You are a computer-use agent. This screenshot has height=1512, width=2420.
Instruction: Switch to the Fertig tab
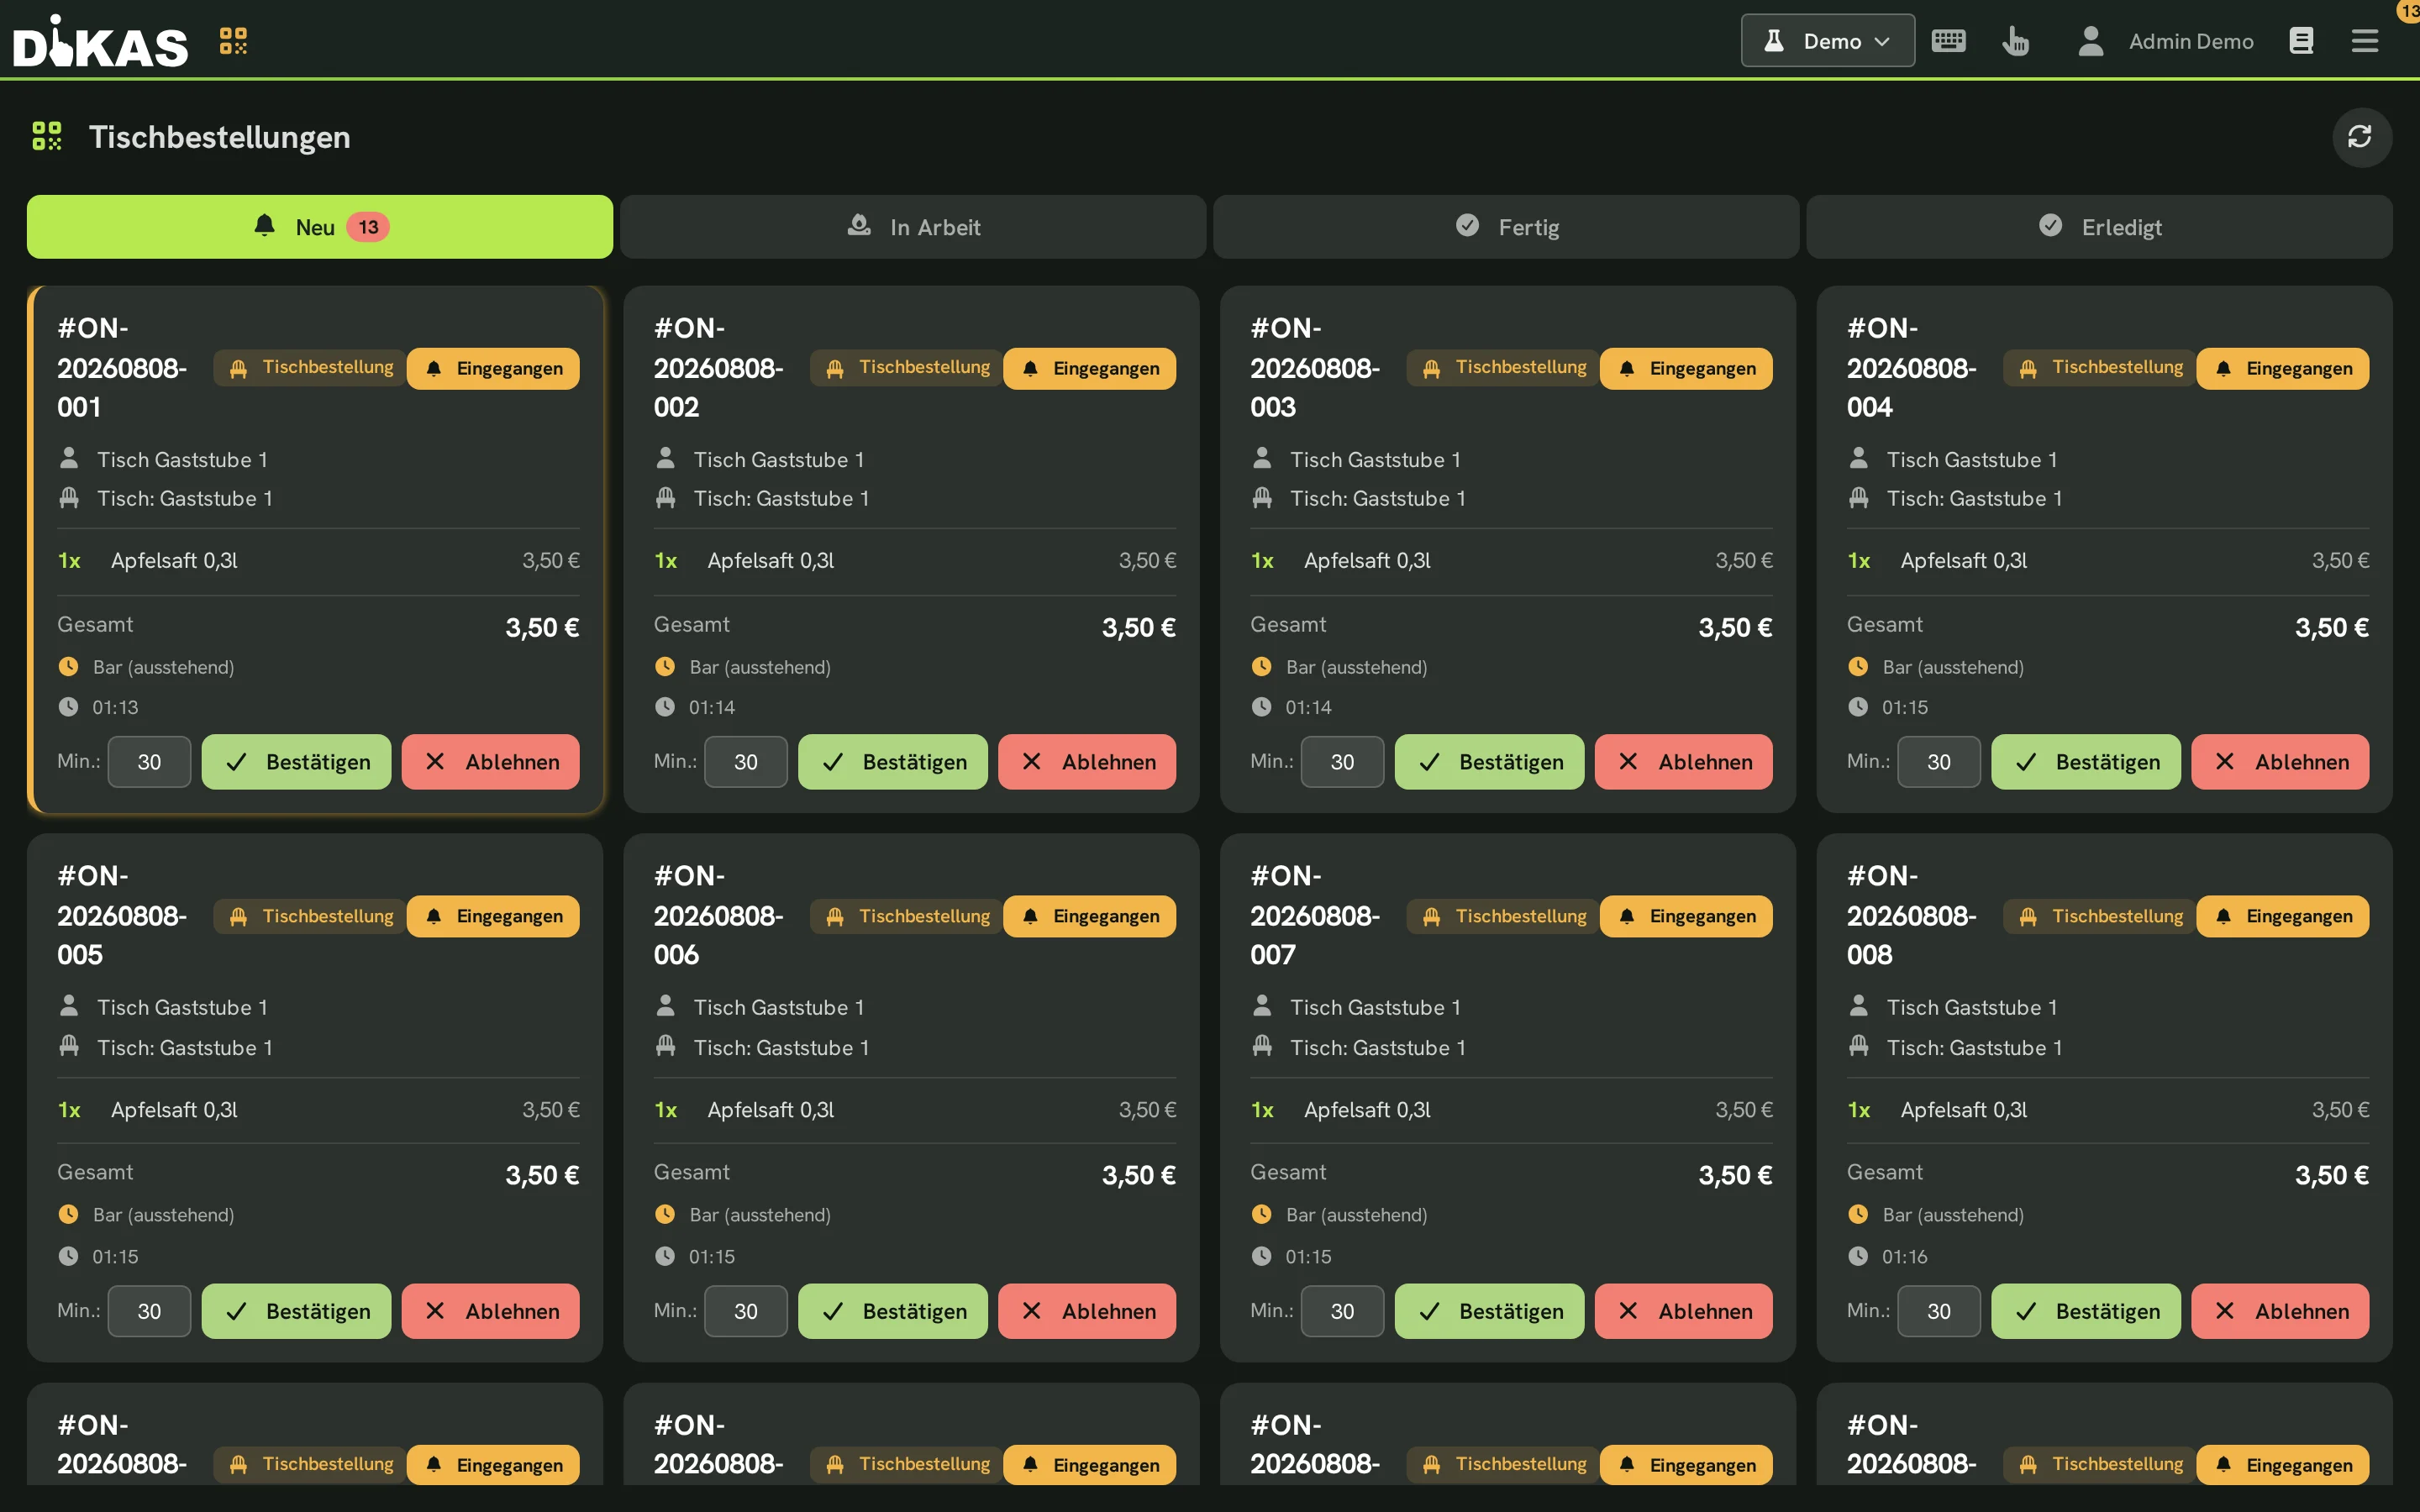[1506, 227]
